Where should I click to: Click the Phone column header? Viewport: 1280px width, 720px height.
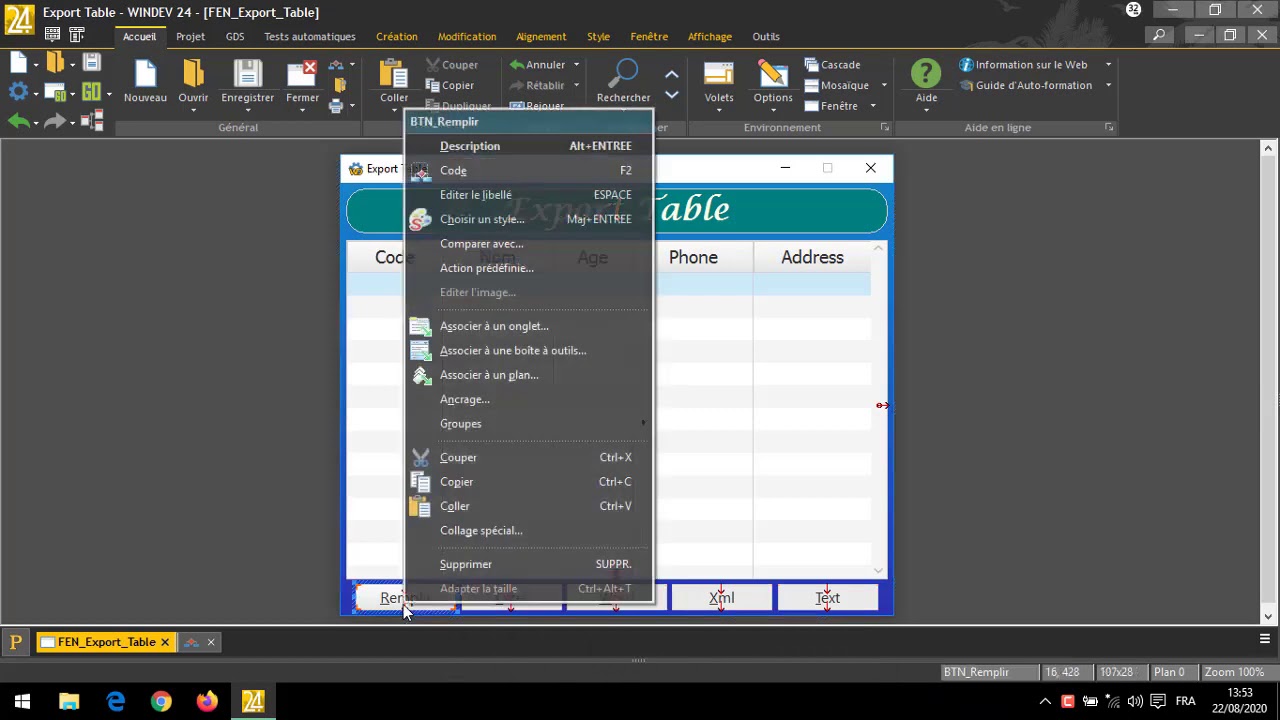click(x=693, y=257)
